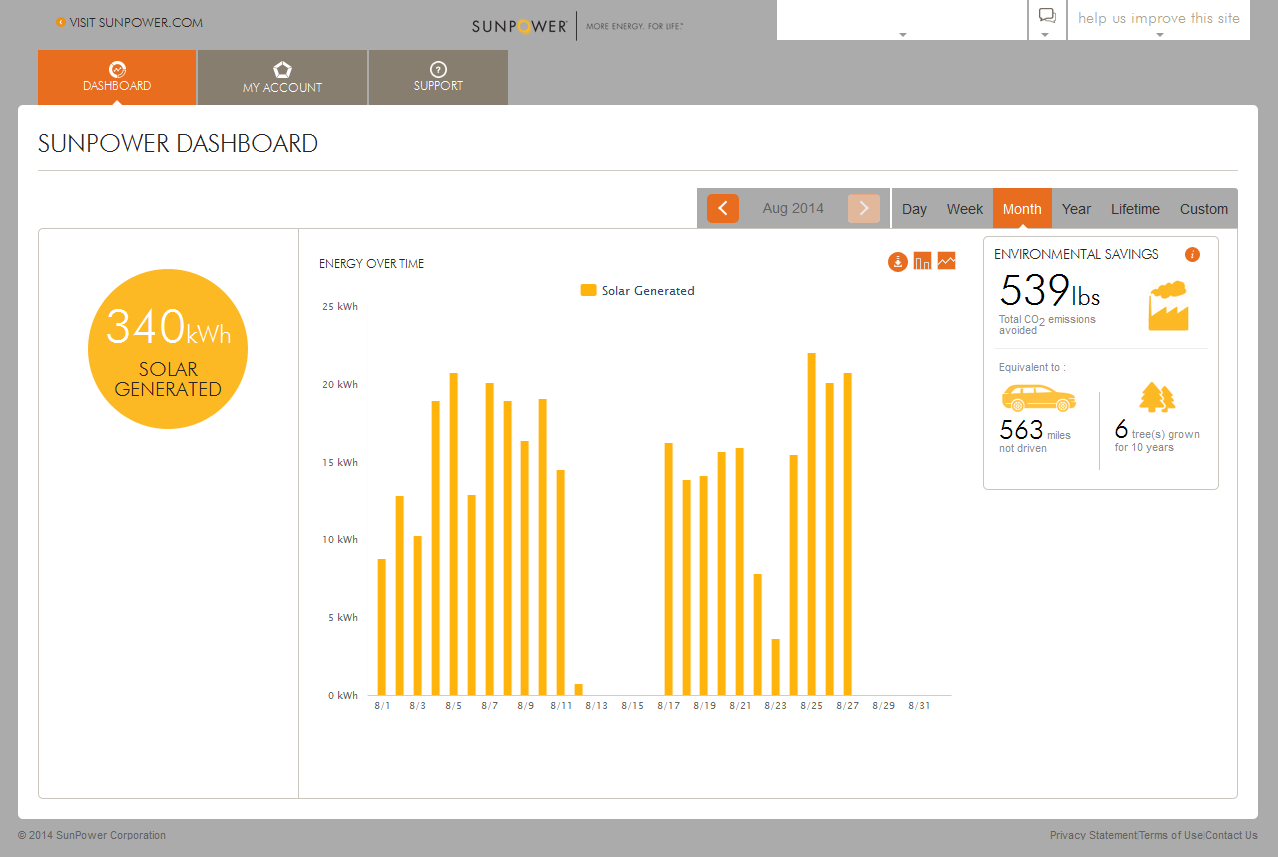The height and width of the screenshot is (857, 1278).
Task: Select the Month time range
Action: [1022, 209]
